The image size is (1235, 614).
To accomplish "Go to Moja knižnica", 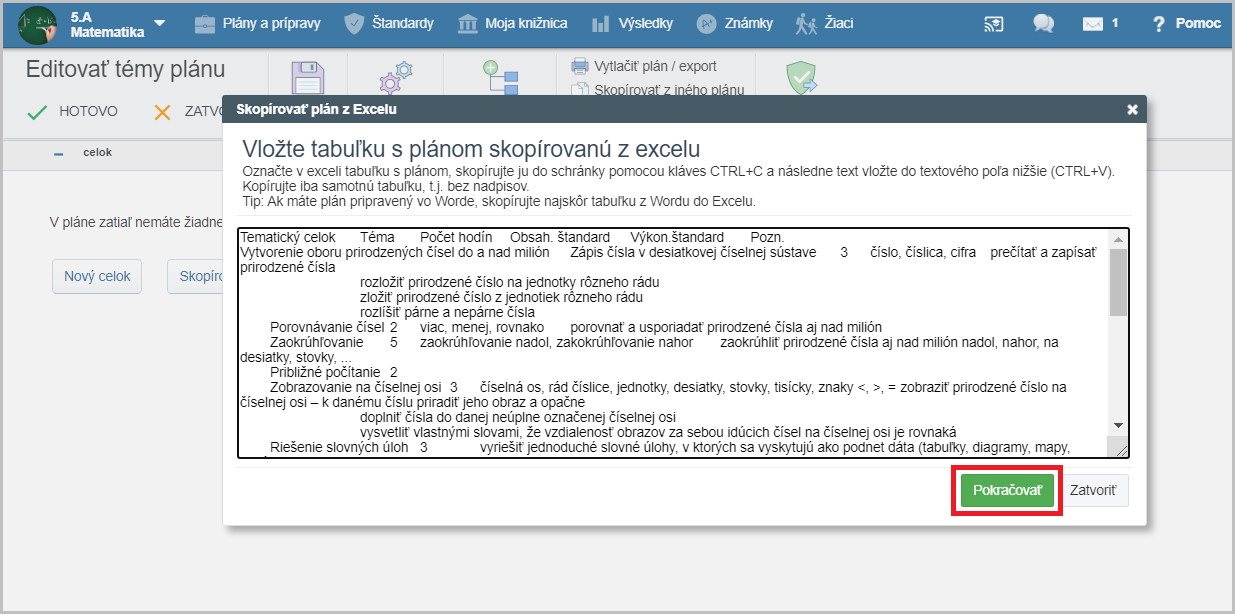I will (512, 23).
